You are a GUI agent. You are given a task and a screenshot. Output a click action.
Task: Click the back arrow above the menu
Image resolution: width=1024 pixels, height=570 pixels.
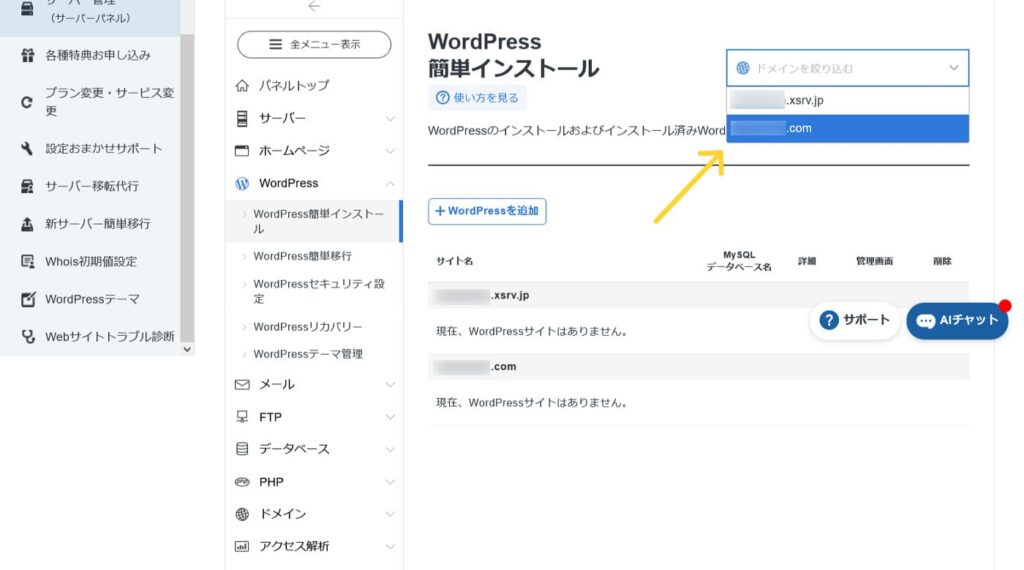314,6
